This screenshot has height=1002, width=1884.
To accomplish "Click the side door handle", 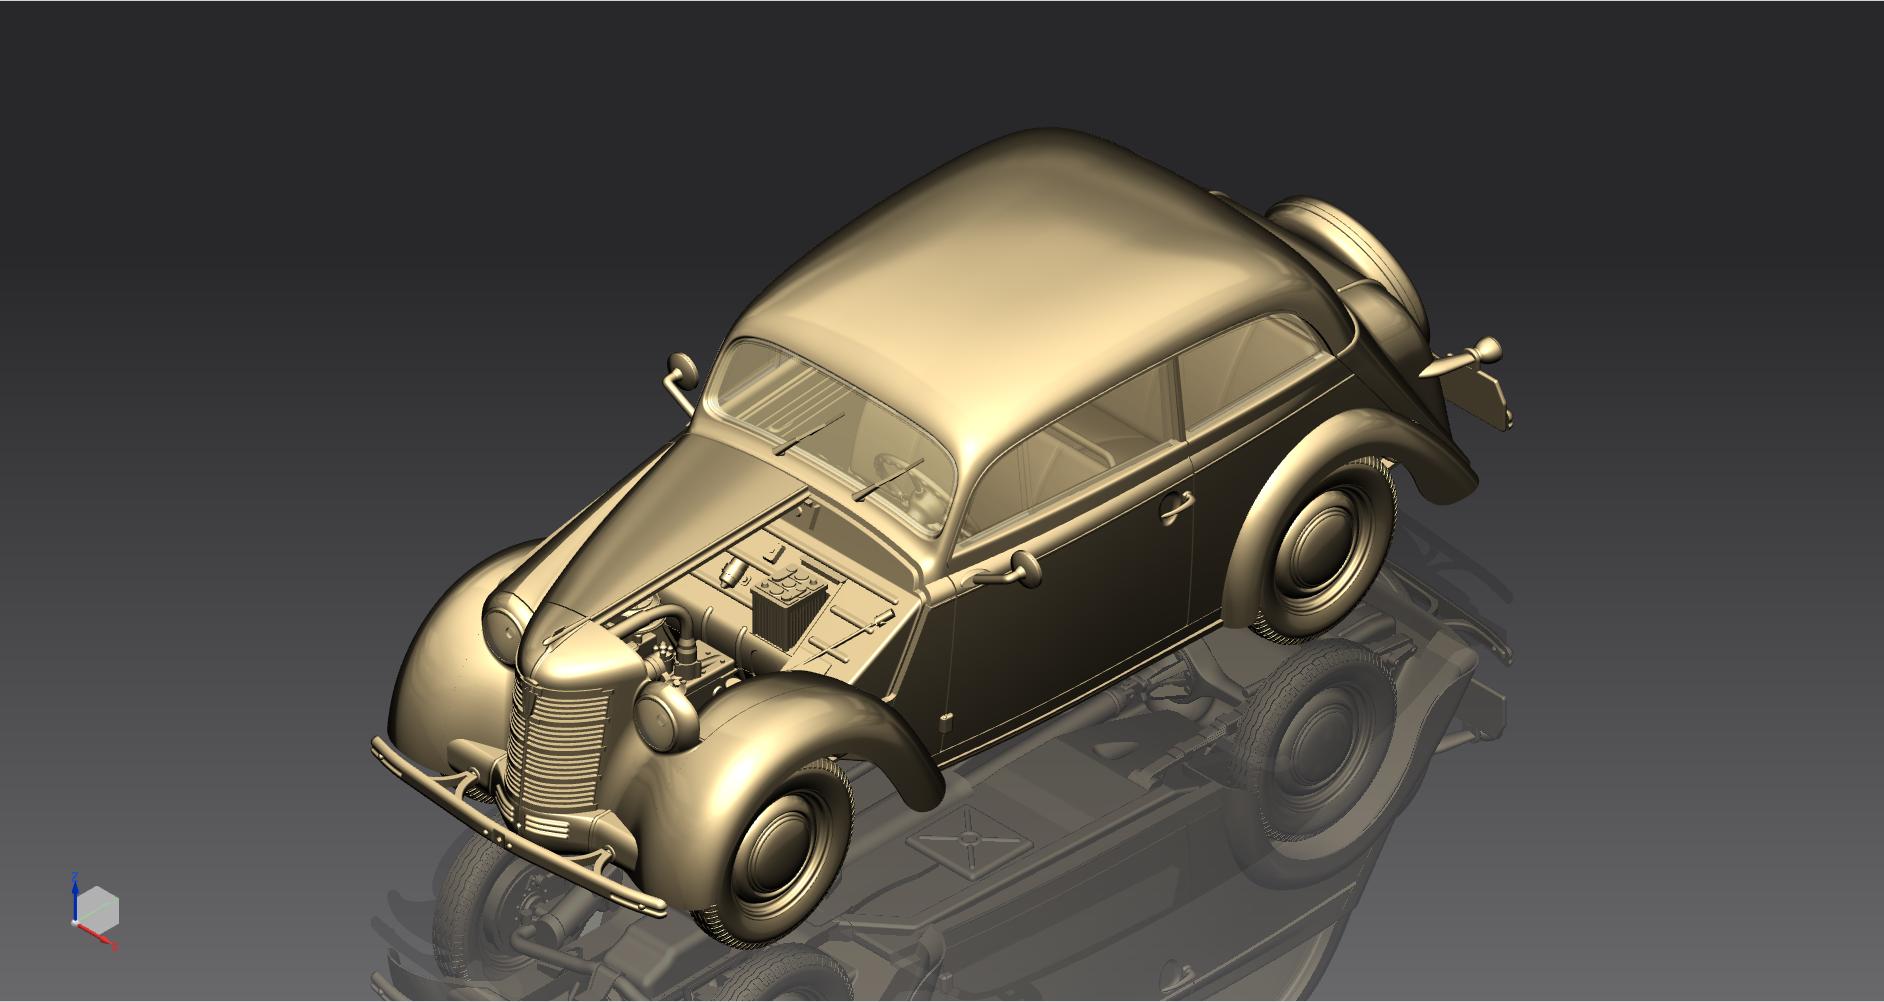I will [x=1174, y=505].
